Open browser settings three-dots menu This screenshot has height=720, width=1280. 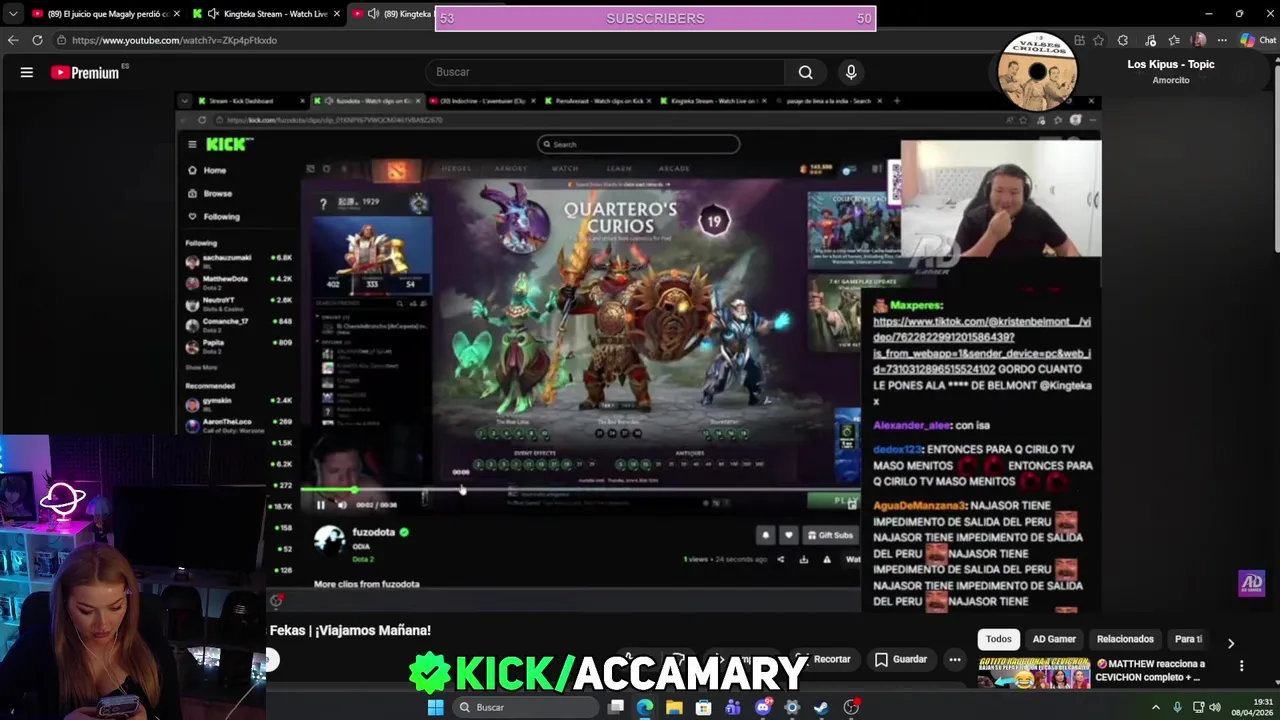(x=1222, y=40)
